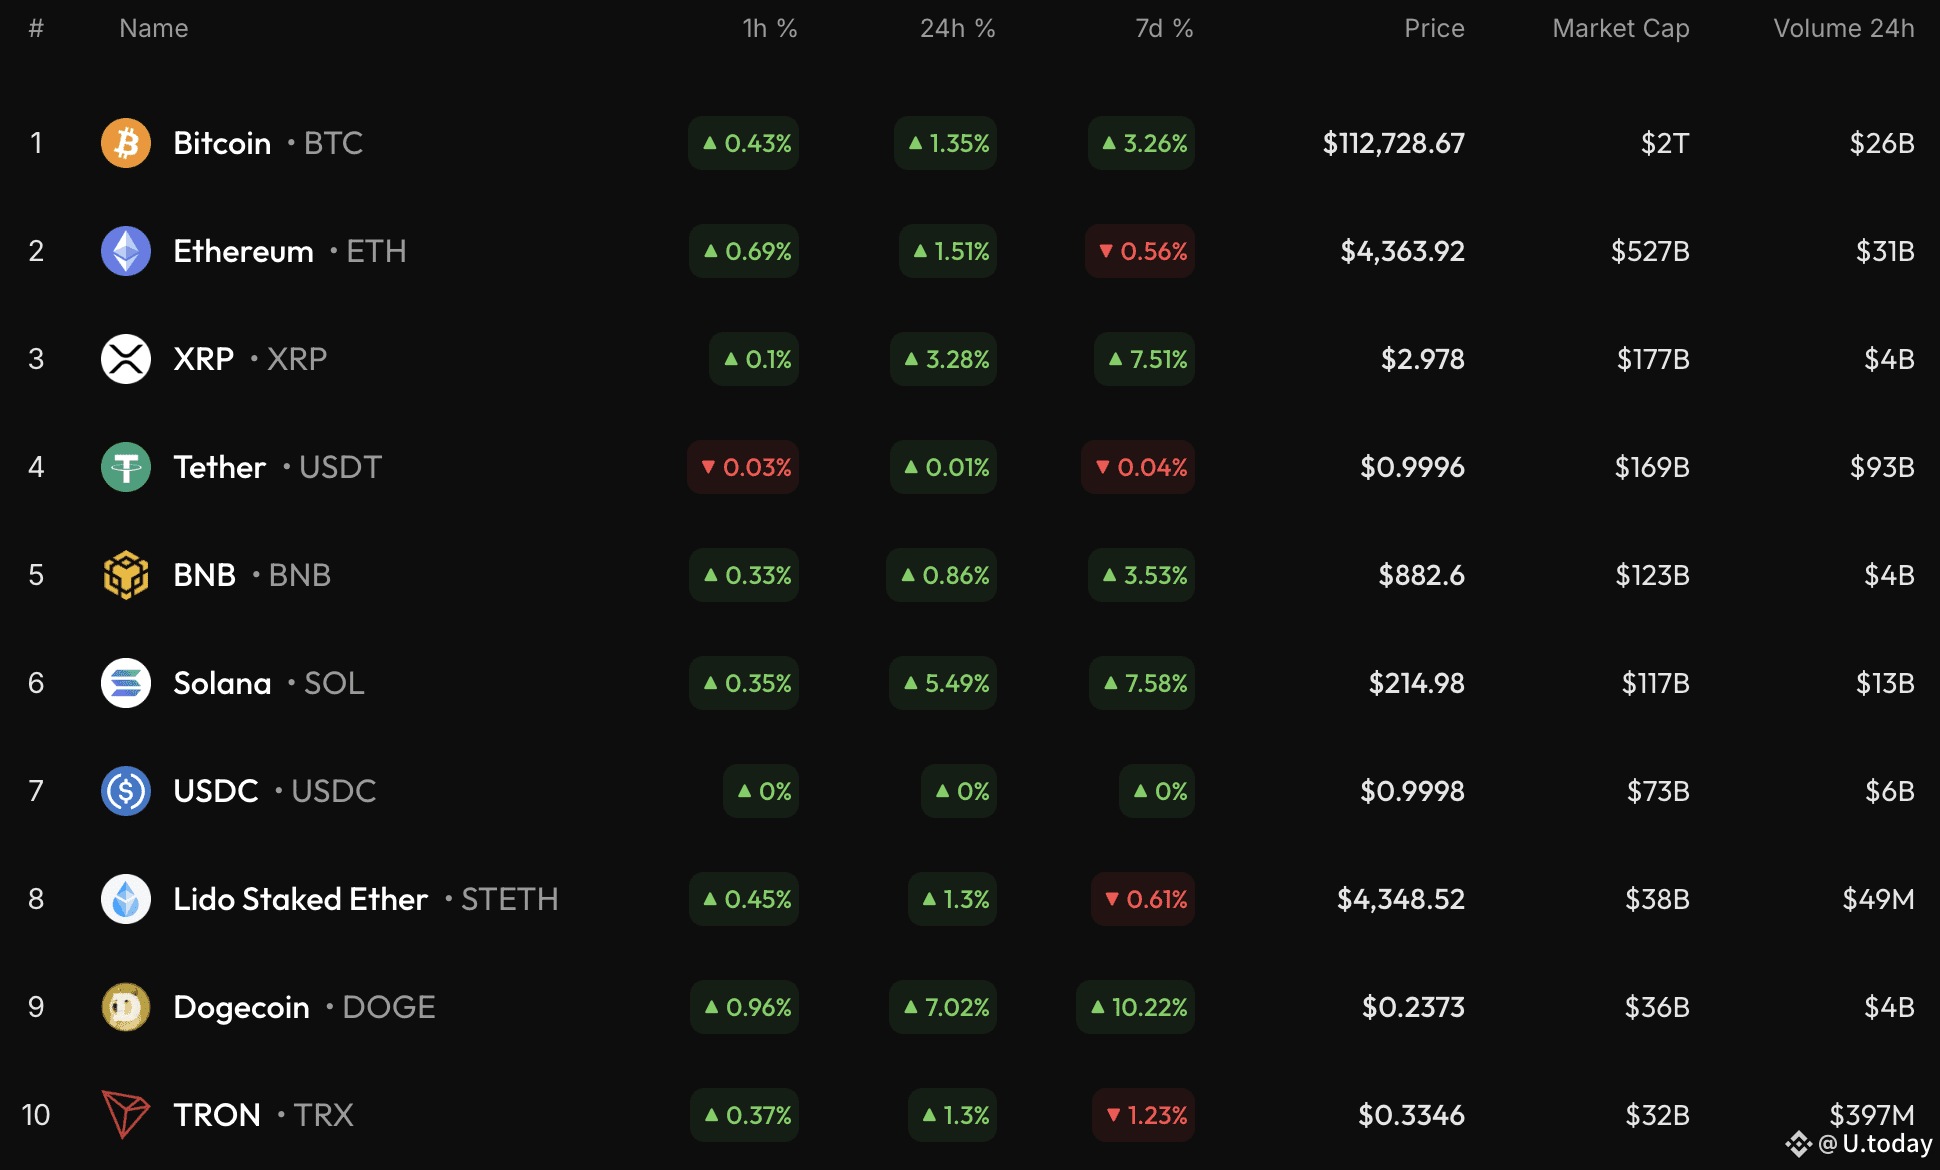Click XRP's 7d change badge 7.51%
This screenshot has height=1170, width=1940.
point(1145,359)
